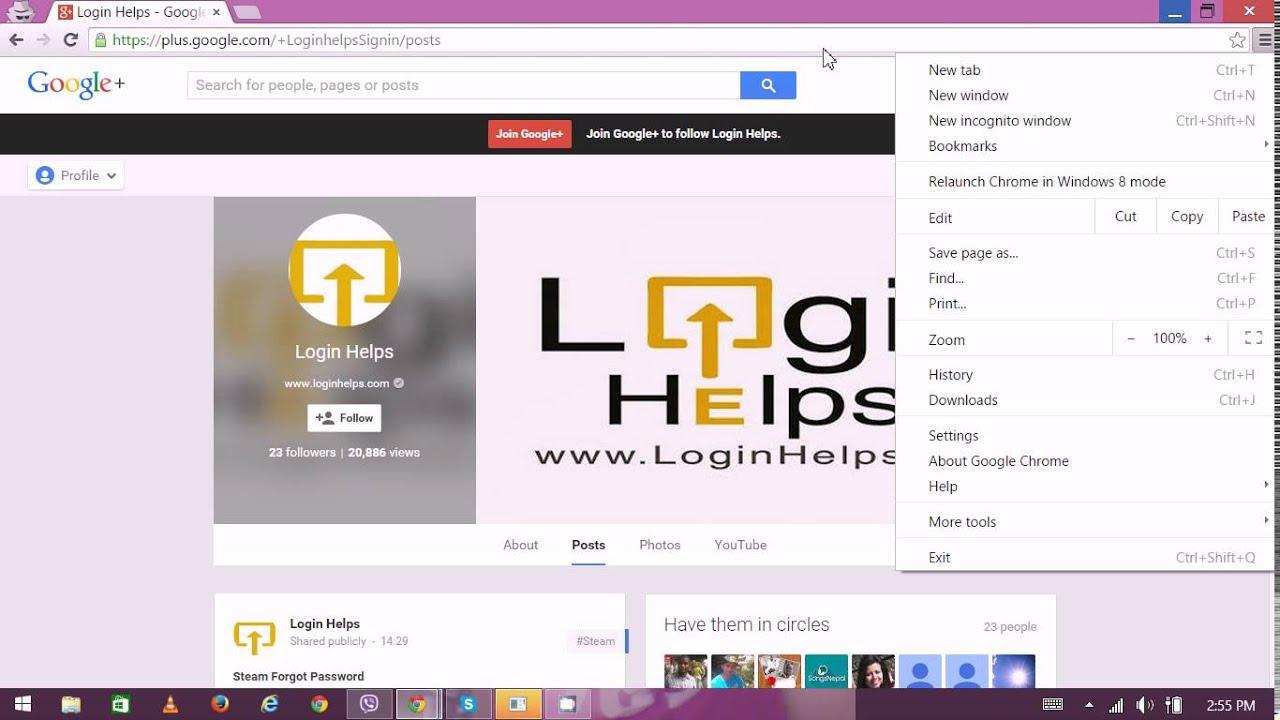Viewport: 1280px width, 720px height.
Task: Click the Paste button in Edit row
Action: tap(1246, 217)
